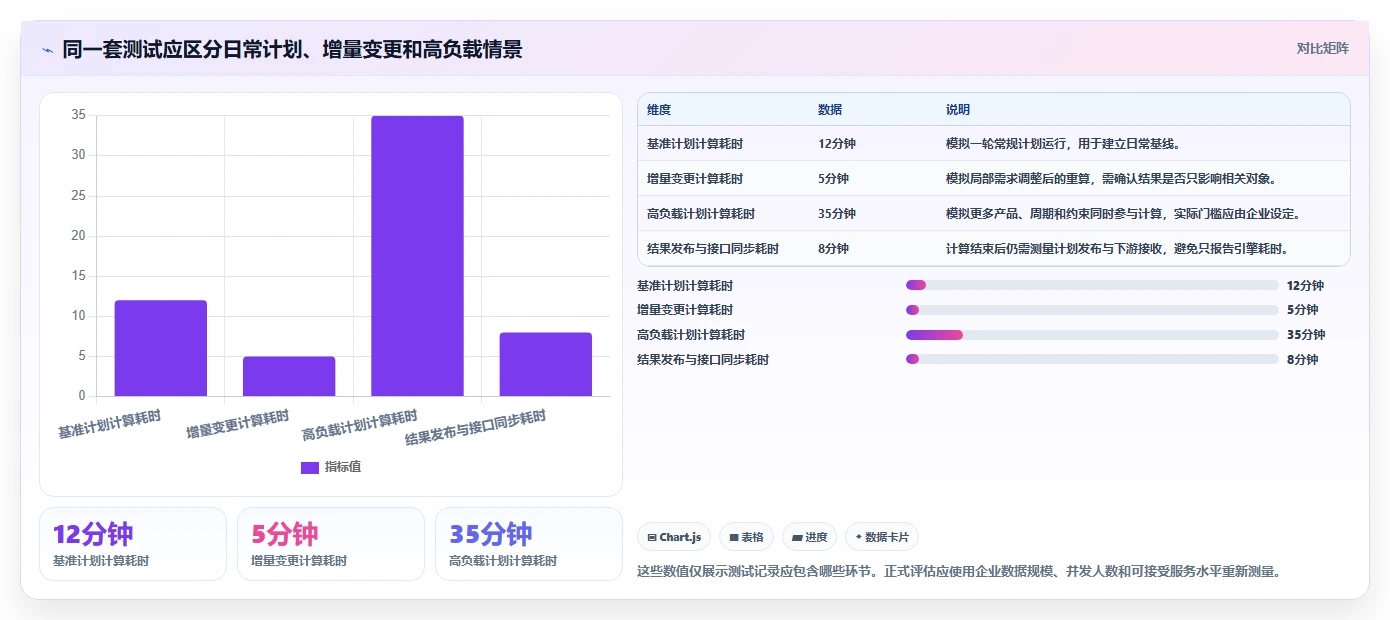Screen dimensions: 1390x620
Task: Click the 进度 chip
Action: (x=809, y=537)
